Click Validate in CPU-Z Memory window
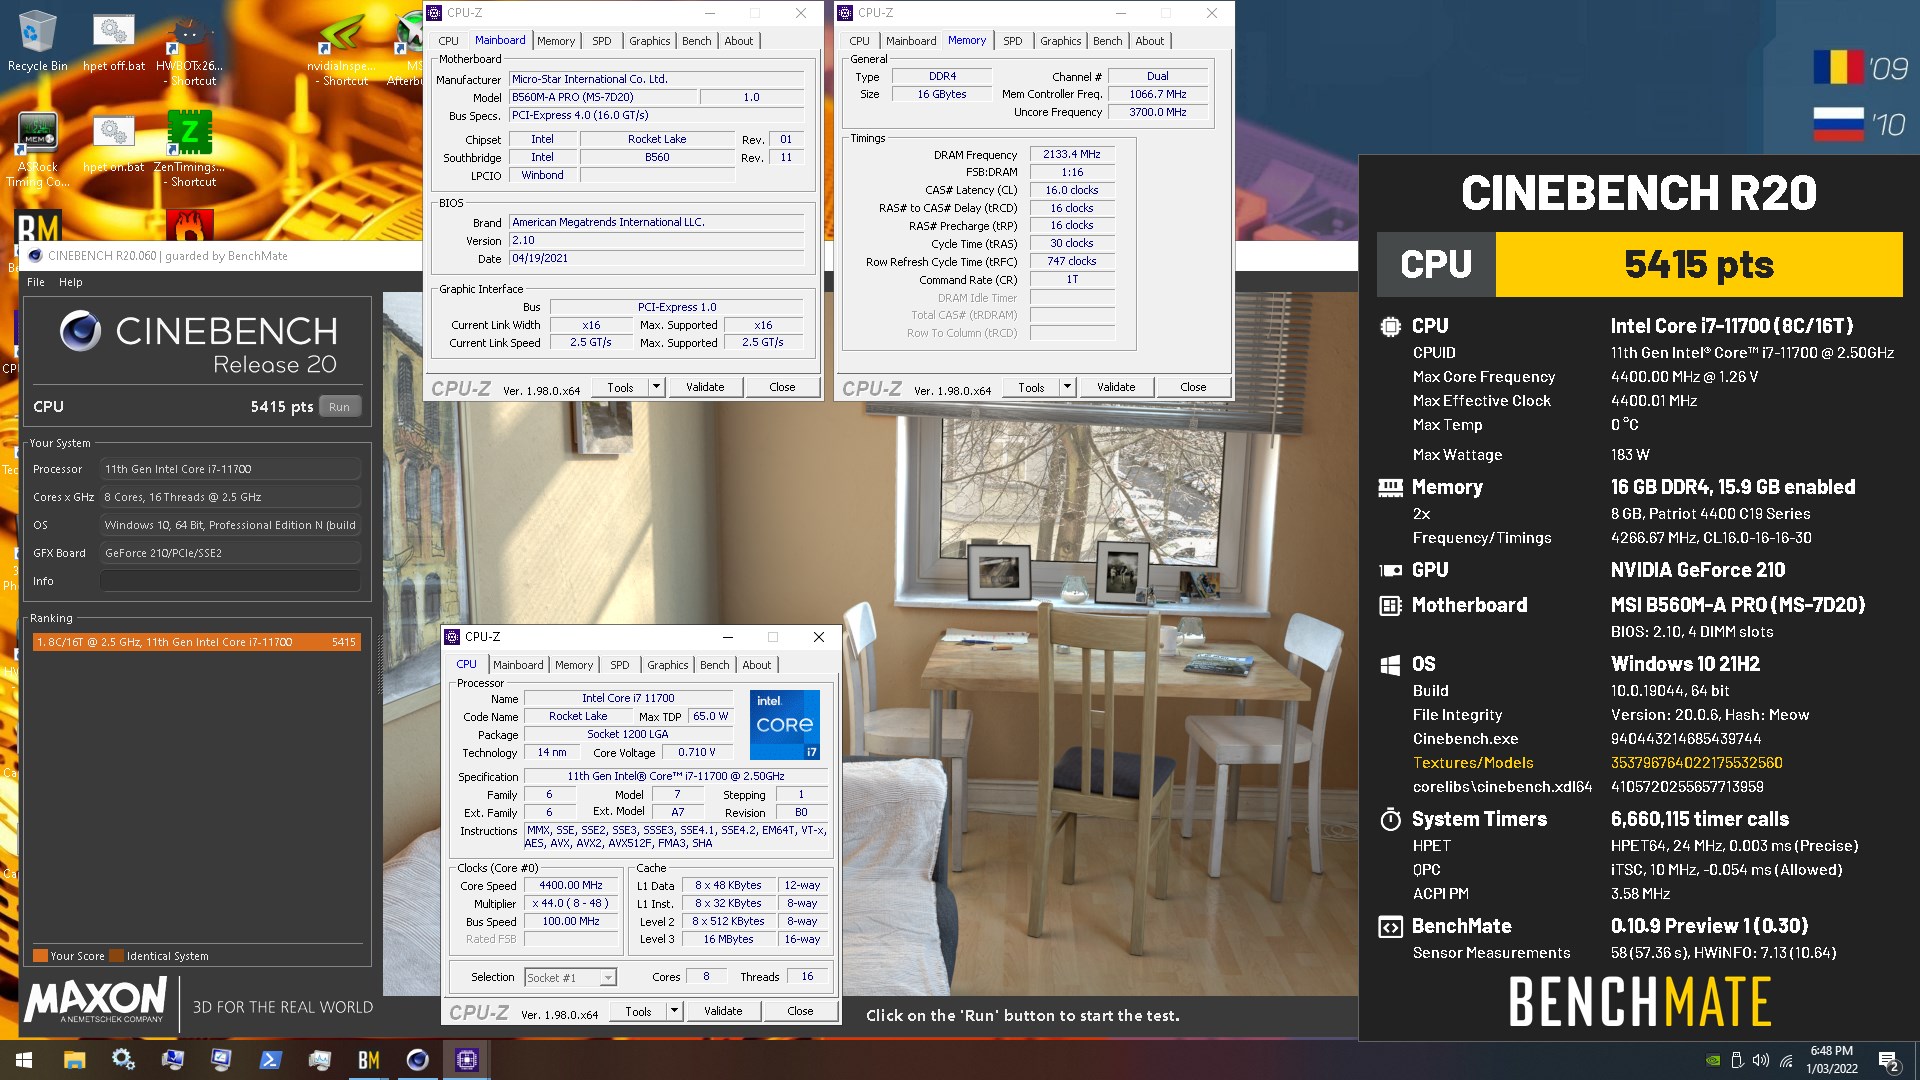1920x1080 pixels. [x=1116, y=387]
